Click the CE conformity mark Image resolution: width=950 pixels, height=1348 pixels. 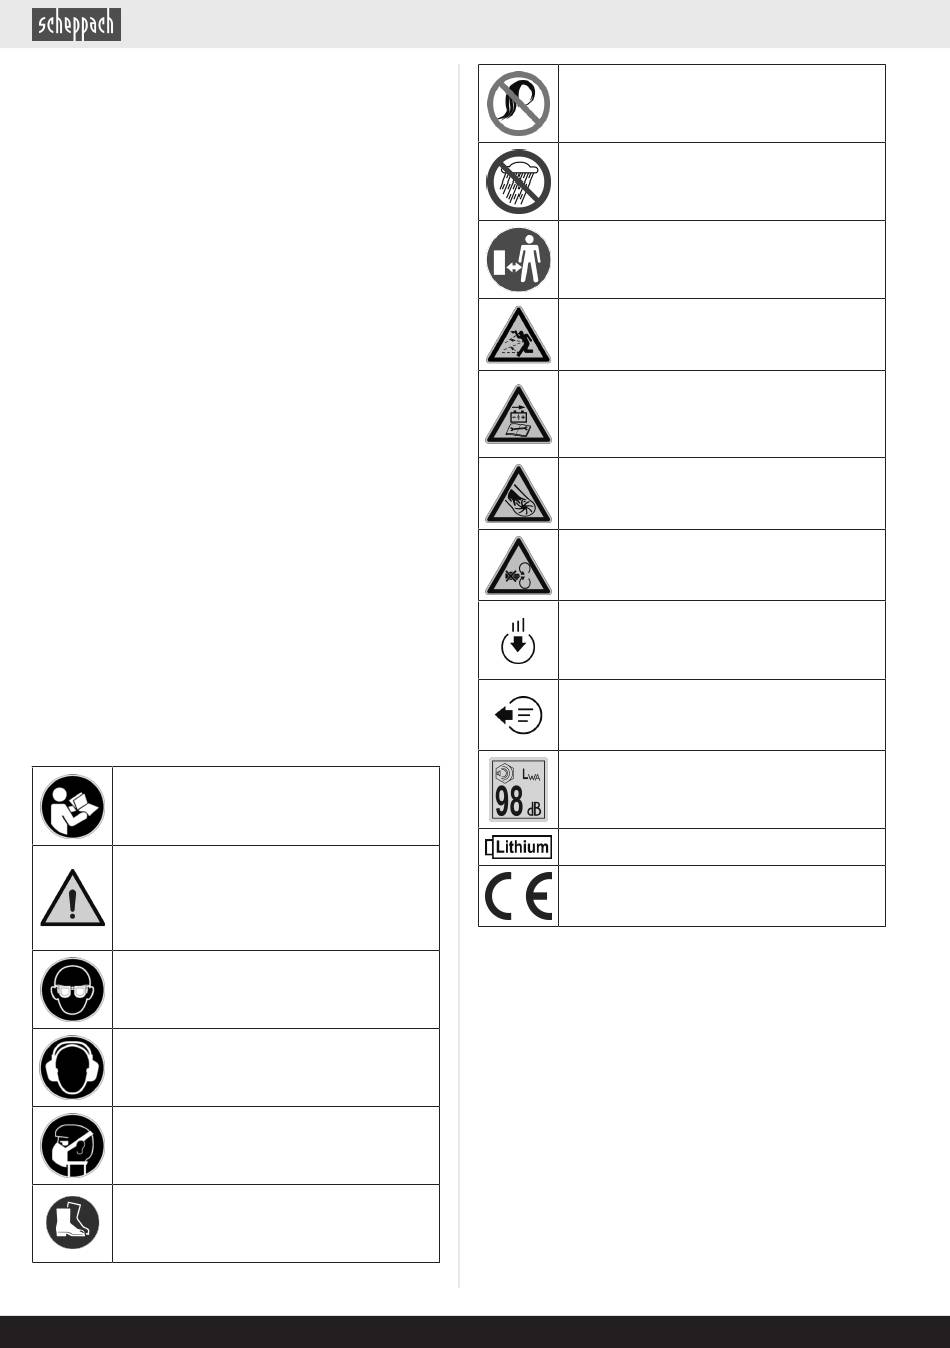coord(518,896)
